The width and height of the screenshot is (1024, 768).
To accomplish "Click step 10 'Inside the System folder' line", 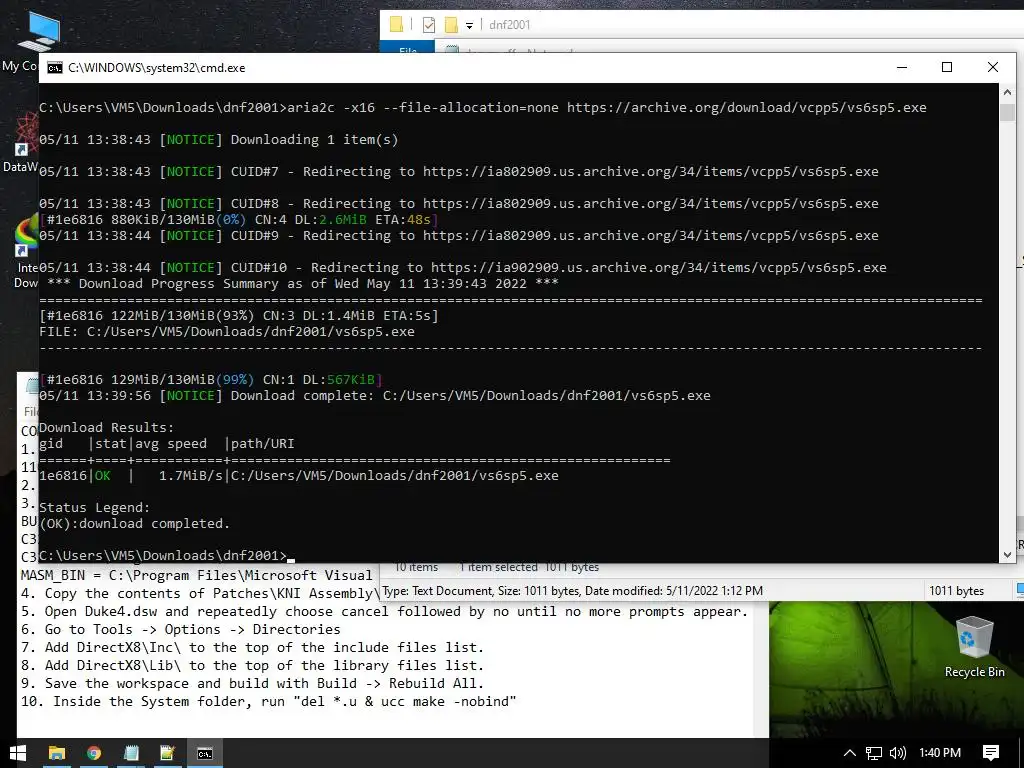I will click(268, 701).
